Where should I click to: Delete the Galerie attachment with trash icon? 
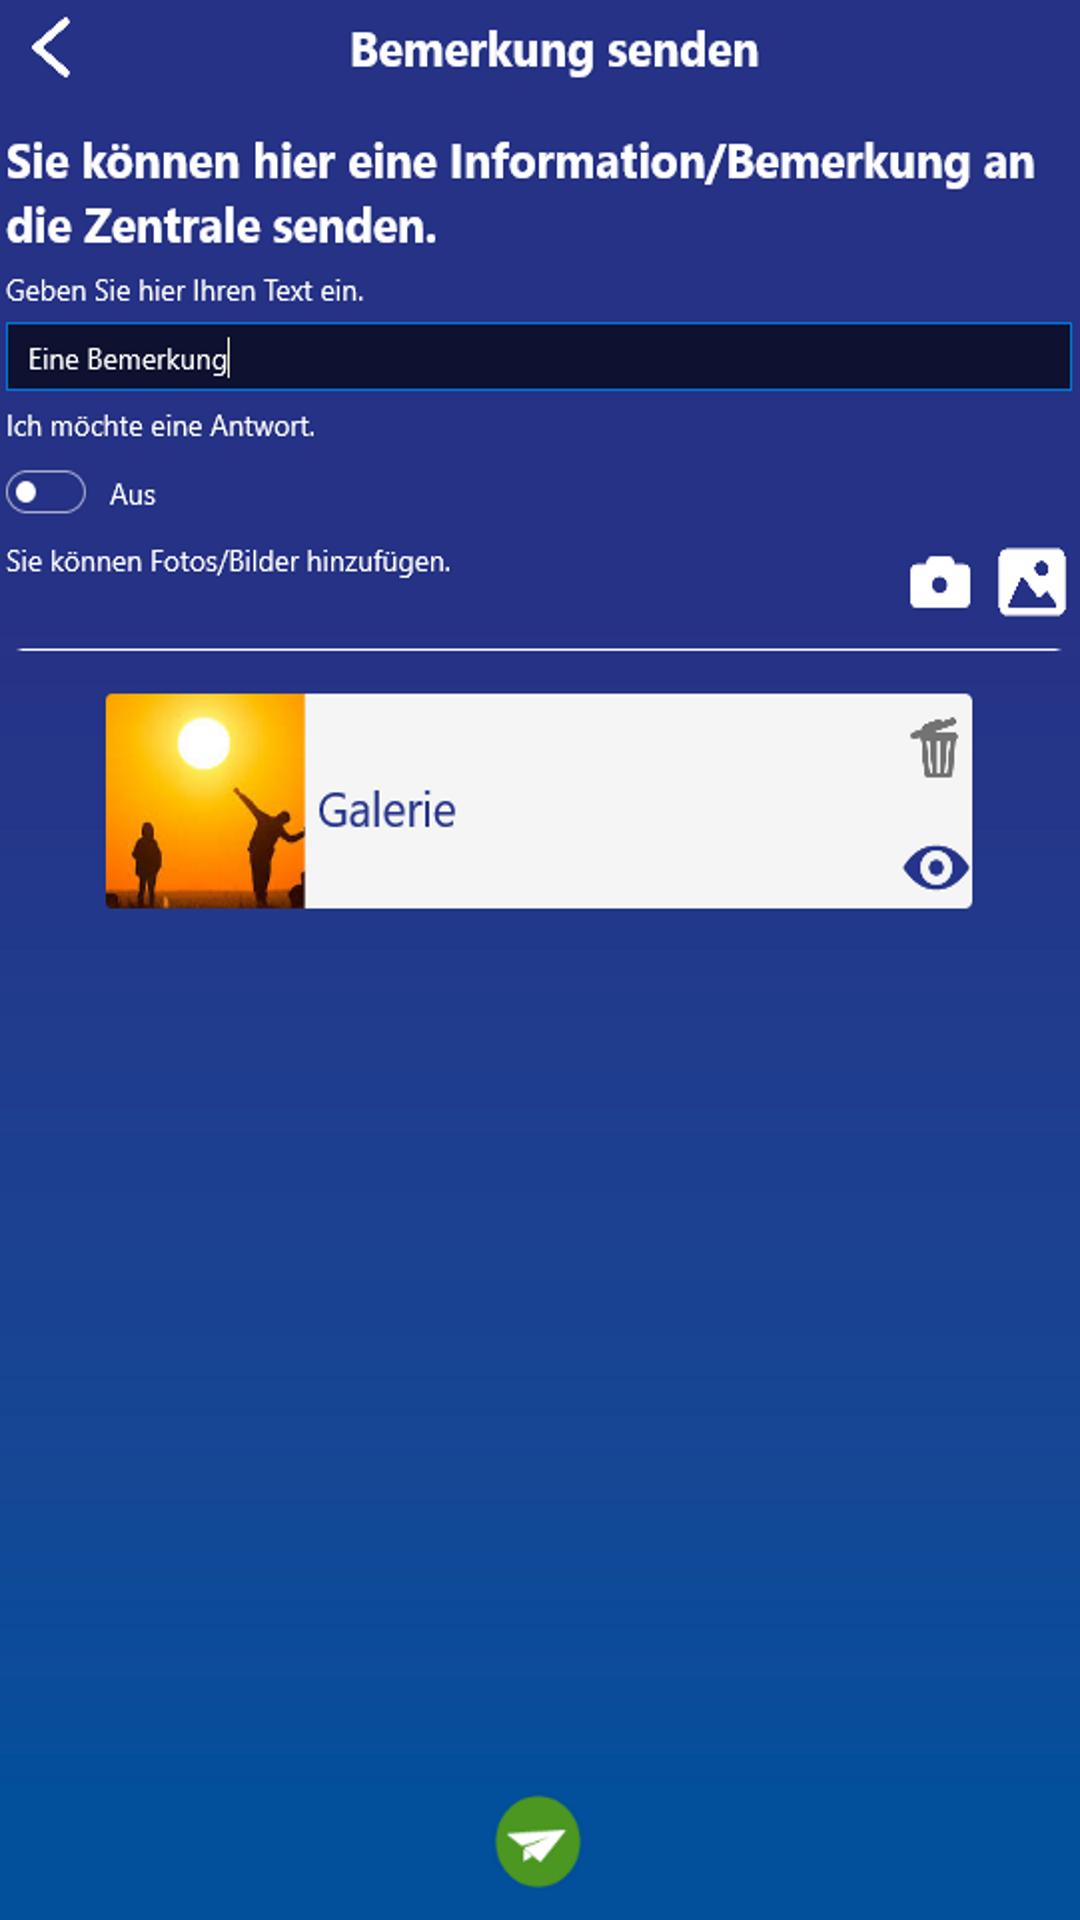[x=936, y=747]
